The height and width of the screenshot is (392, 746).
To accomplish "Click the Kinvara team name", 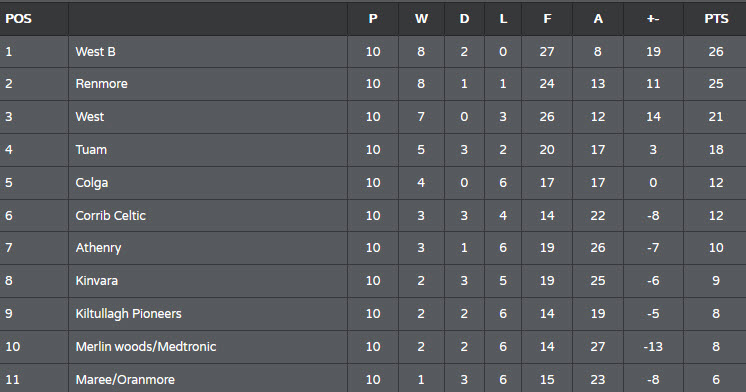I will [x=97, y=281].
